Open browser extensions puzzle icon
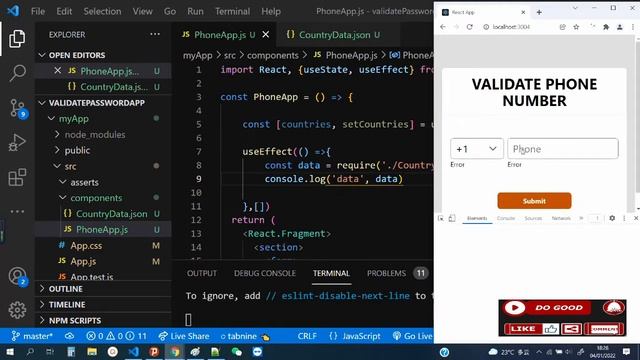640x360 pixels. (x=606, y=27)
